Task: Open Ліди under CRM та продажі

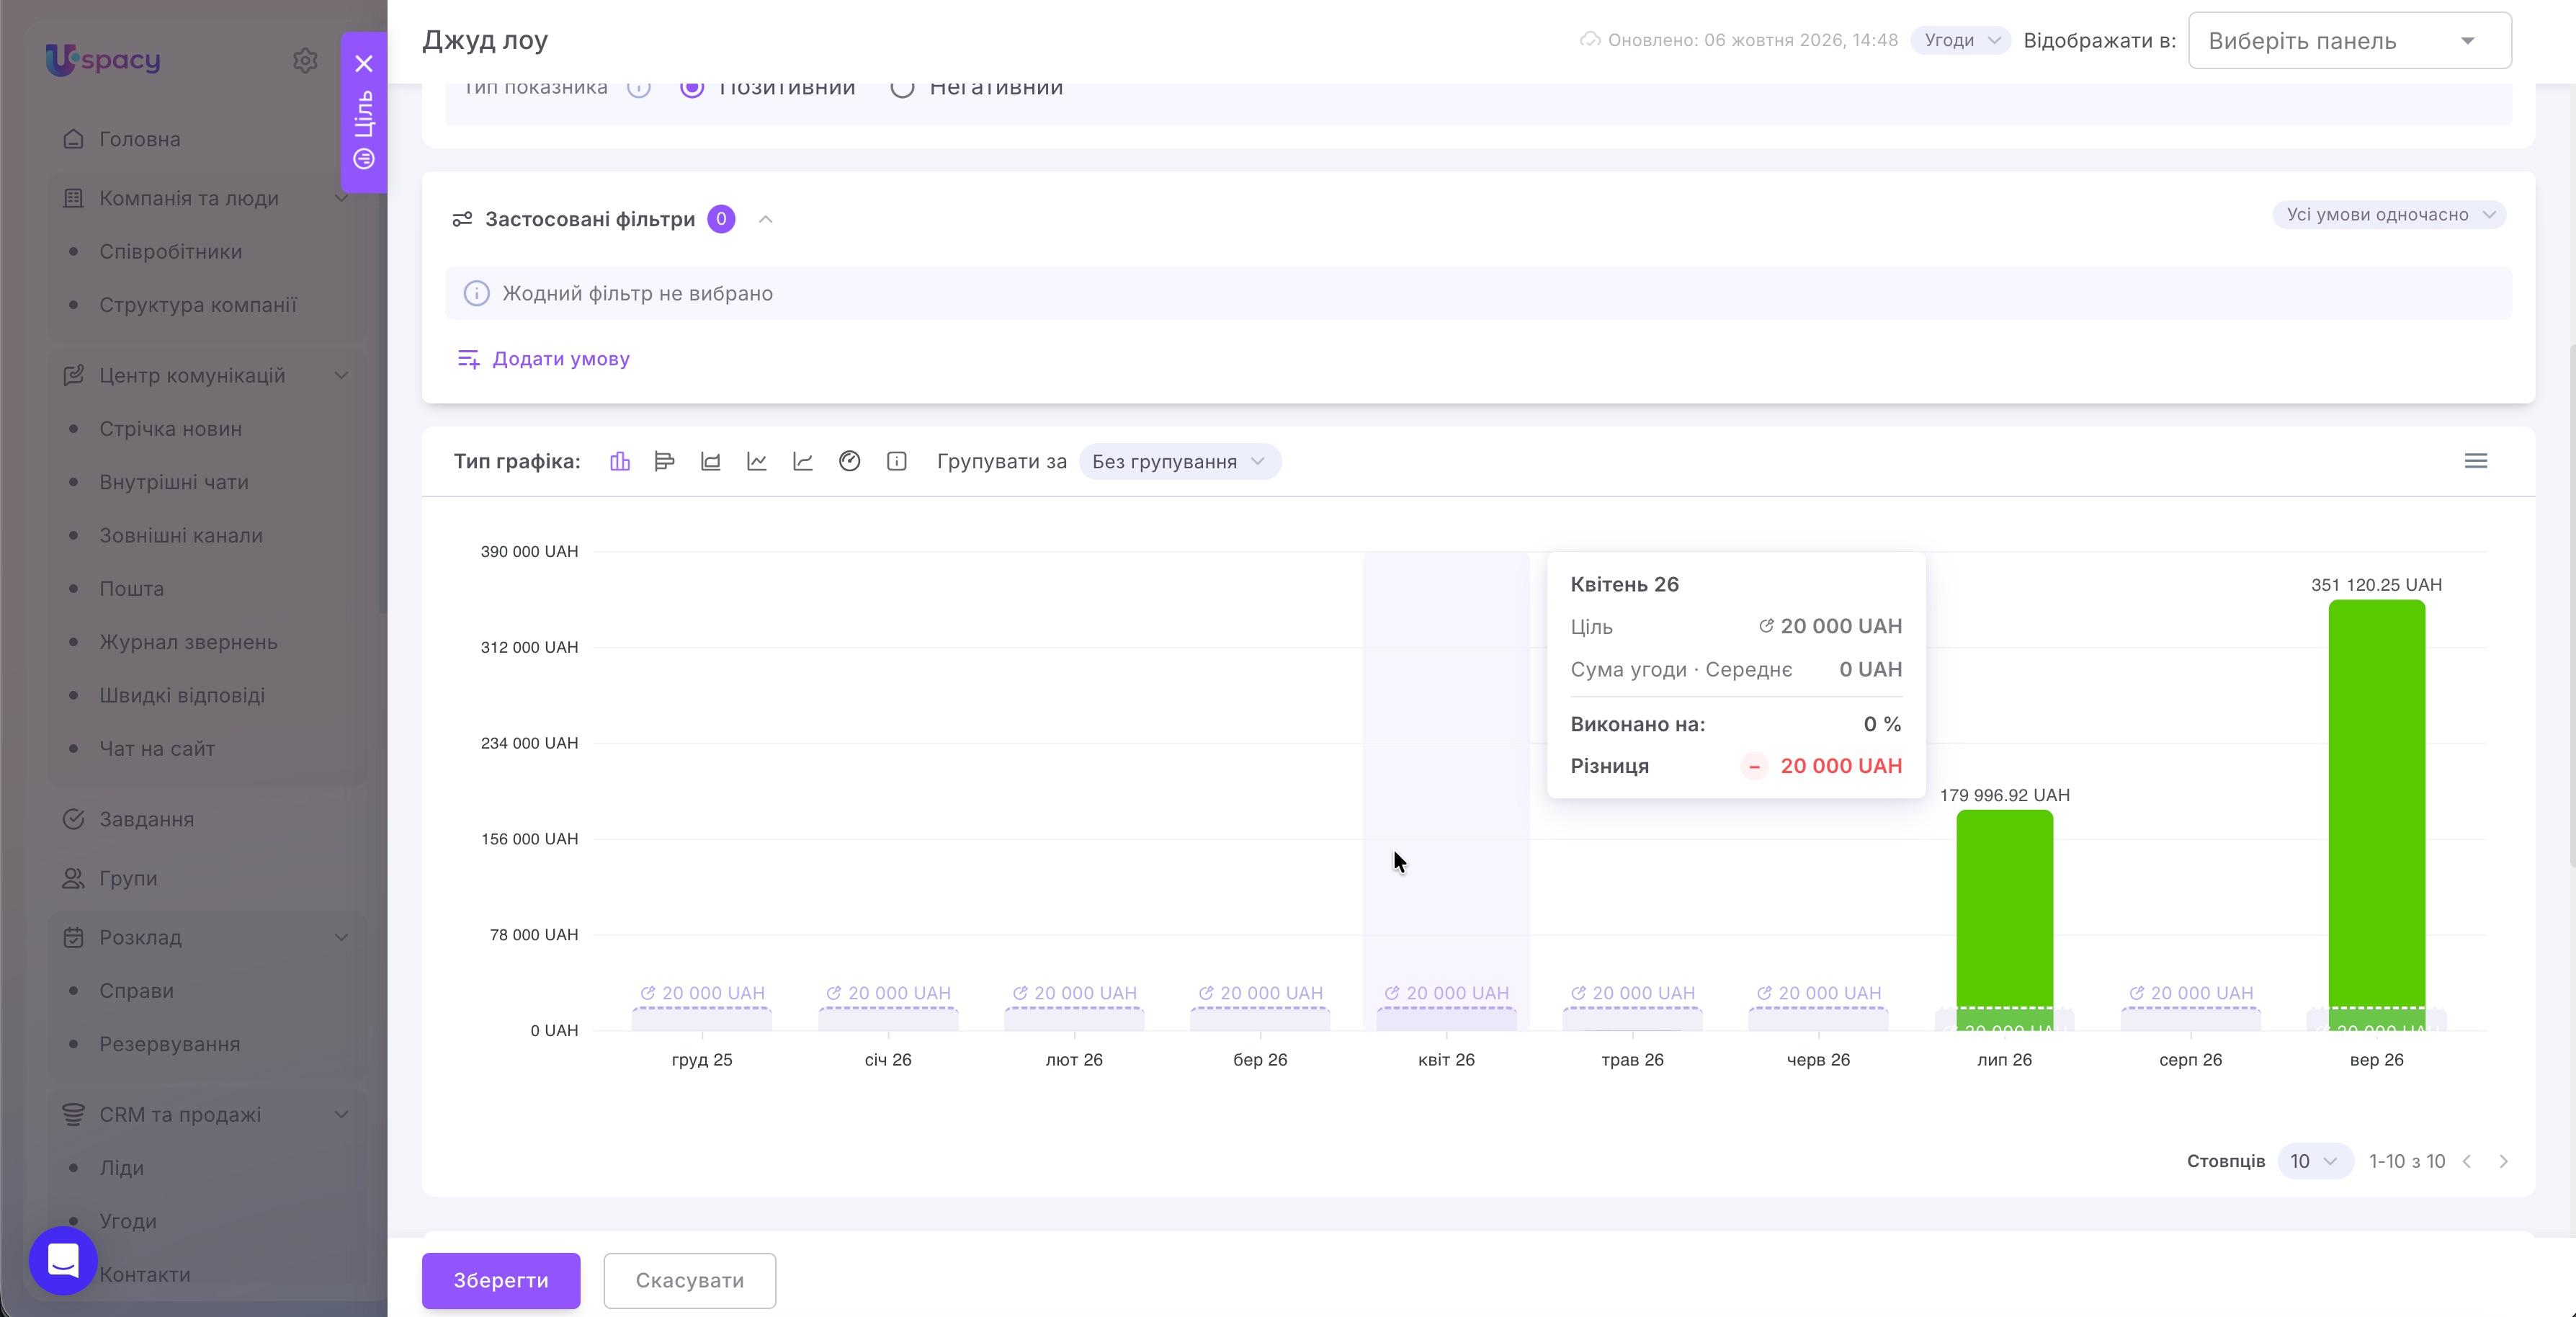Action: click(x=121, y=1168)
